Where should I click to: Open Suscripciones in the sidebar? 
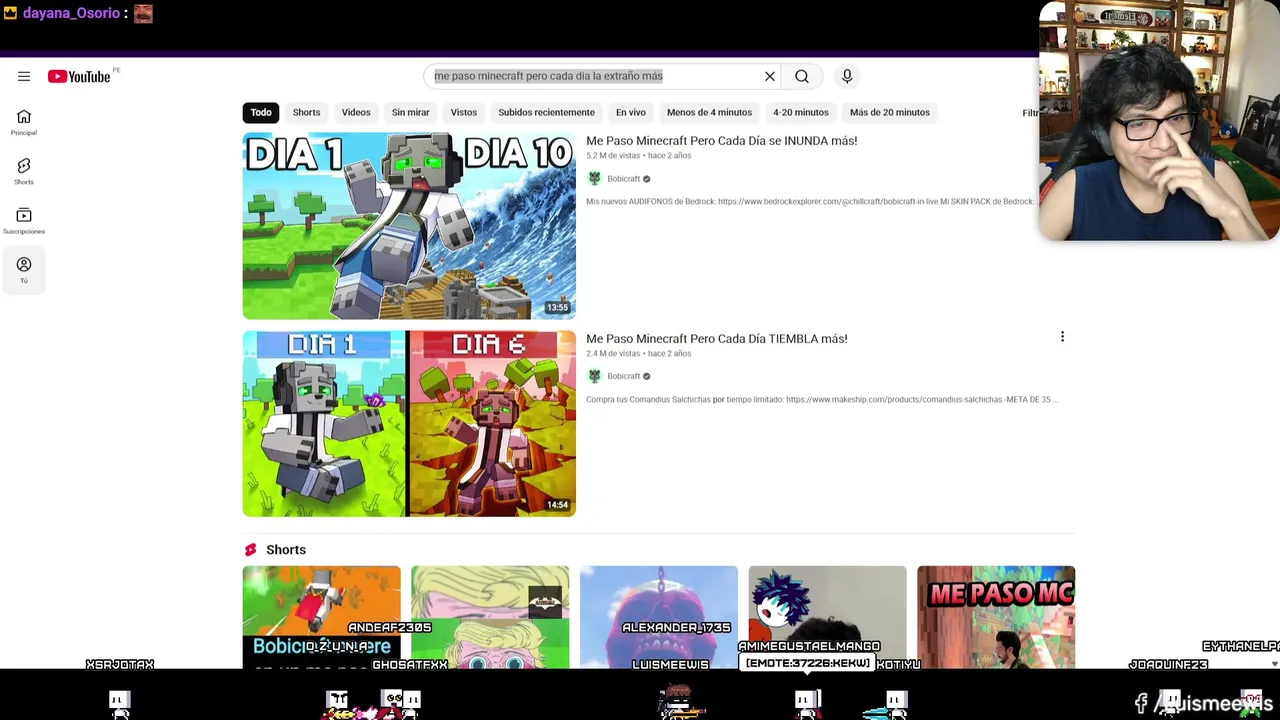click(x=24, y=220)
